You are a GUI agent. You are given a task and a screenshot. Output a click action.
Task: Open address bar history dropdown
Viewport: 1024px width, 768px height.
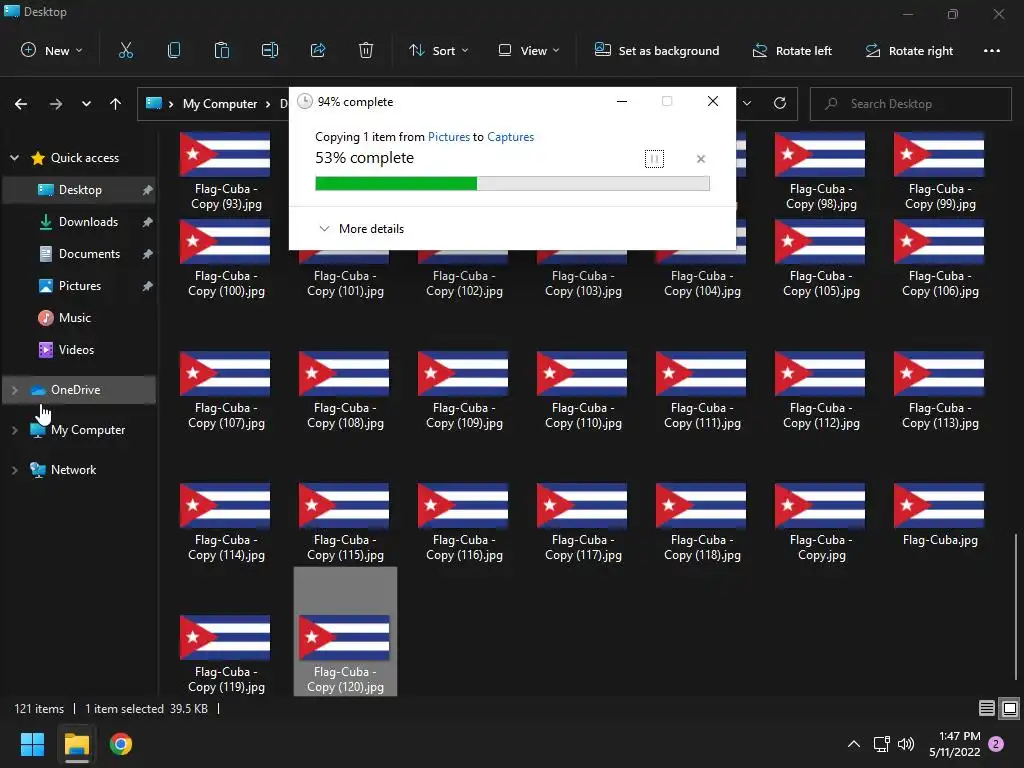(747, 103)
